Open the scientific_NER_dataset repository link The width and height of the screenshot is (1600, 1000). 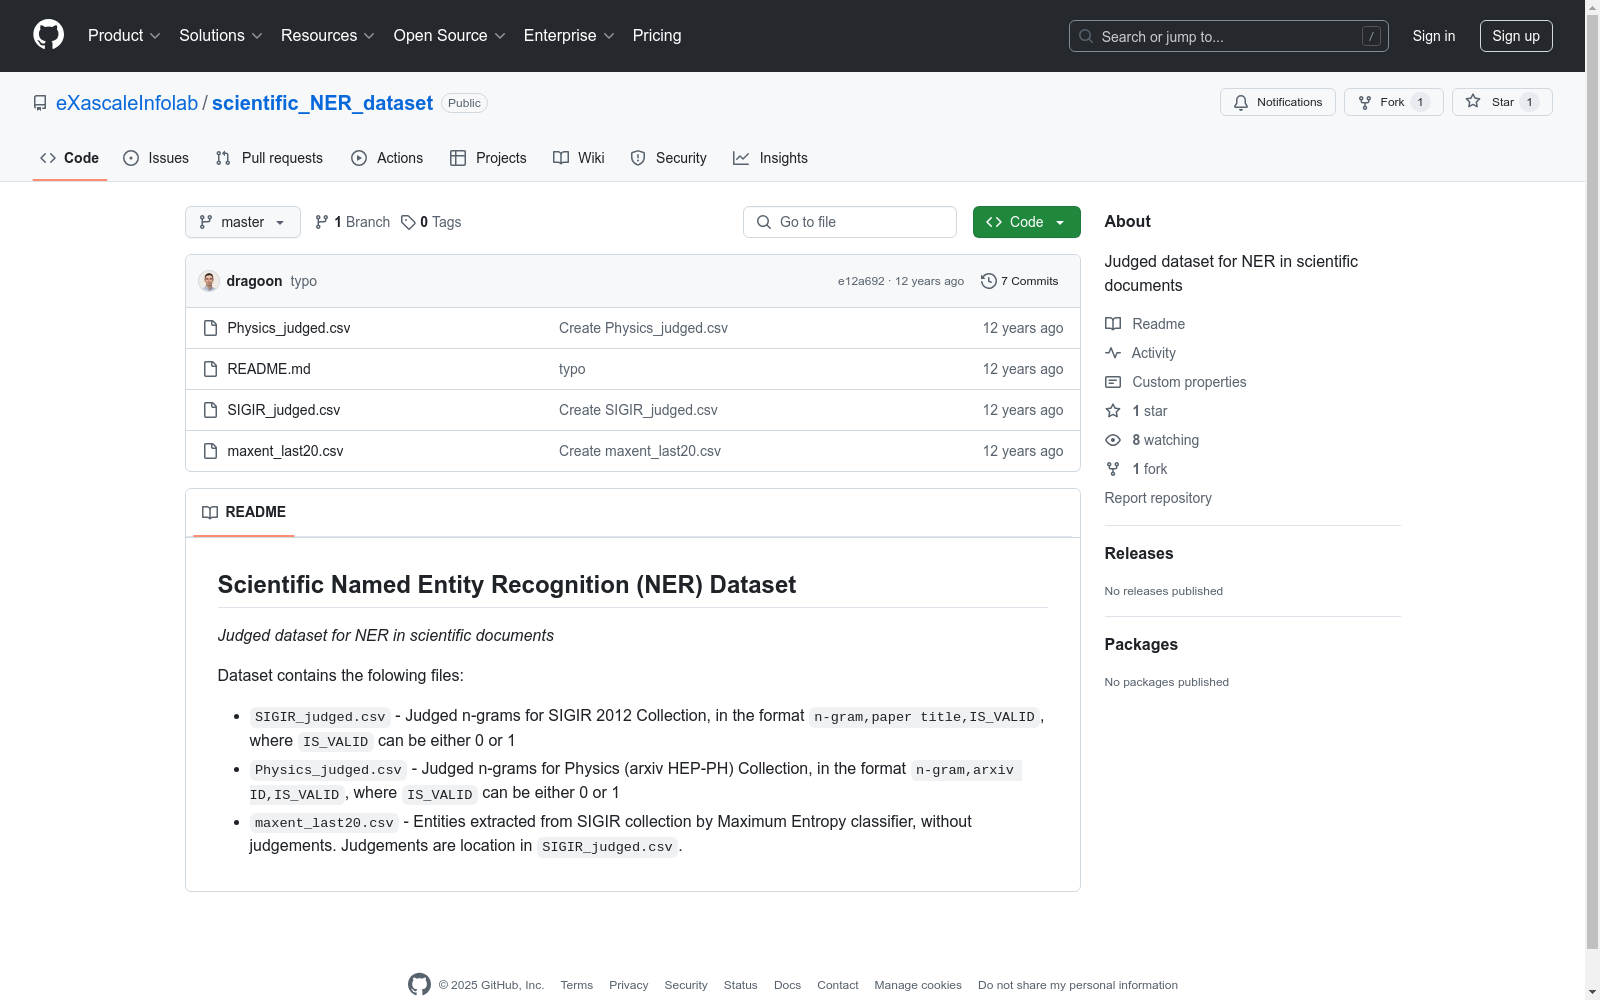point(322,103)
